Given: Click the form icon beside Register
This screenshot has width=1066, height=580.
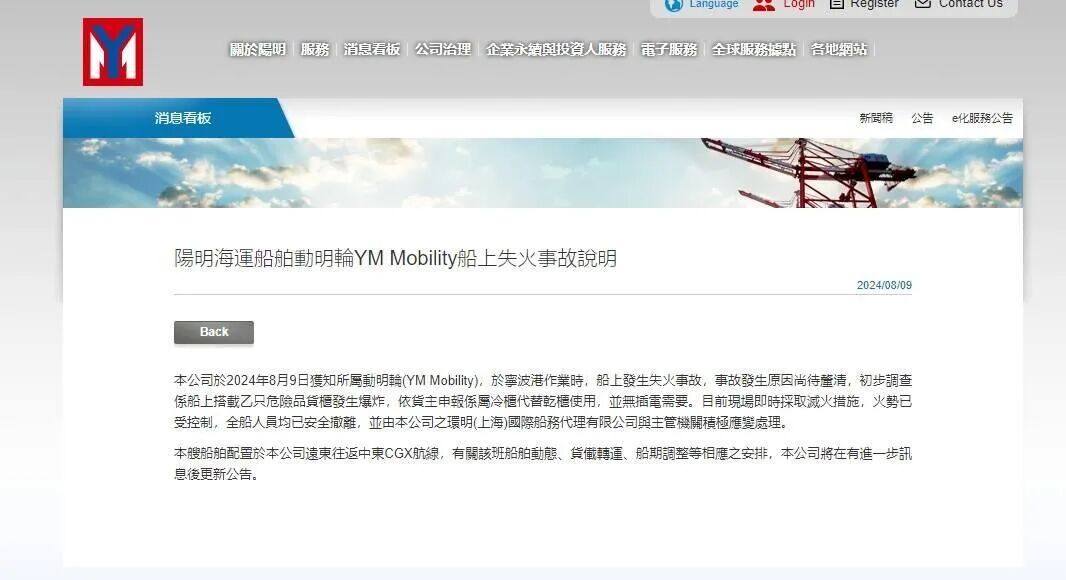Looking at the screenshot, I should point(837,4).
